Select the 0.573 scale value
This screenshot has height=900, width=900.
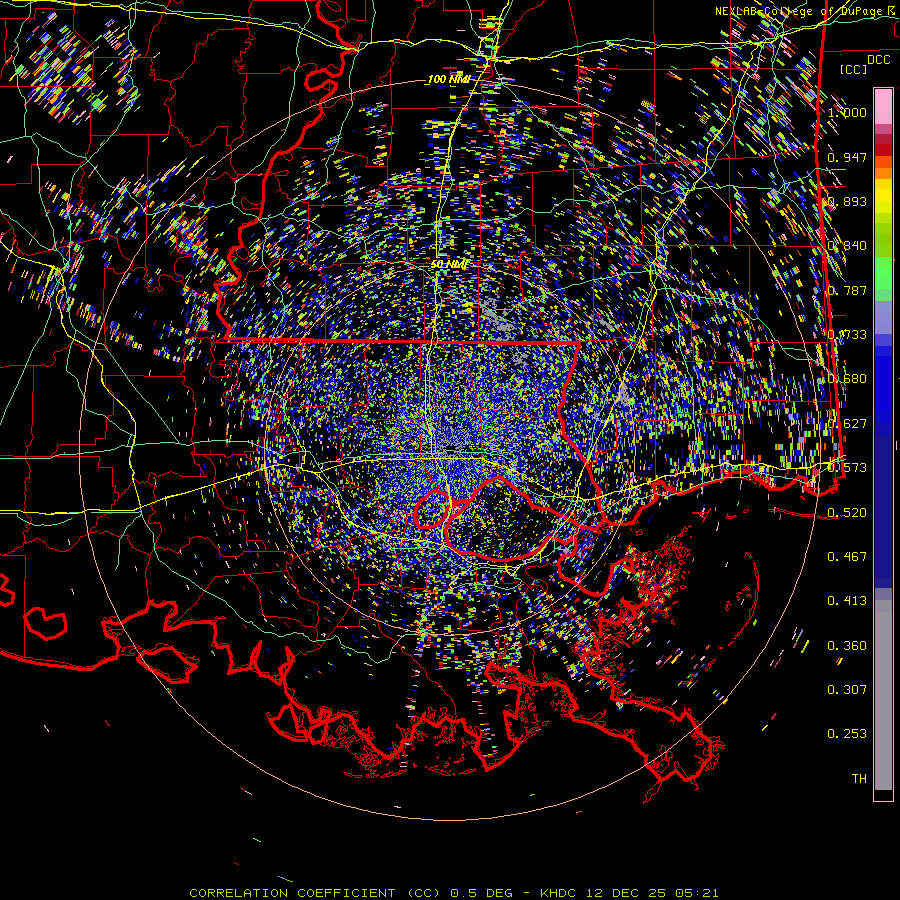click(x=847, y=468)
